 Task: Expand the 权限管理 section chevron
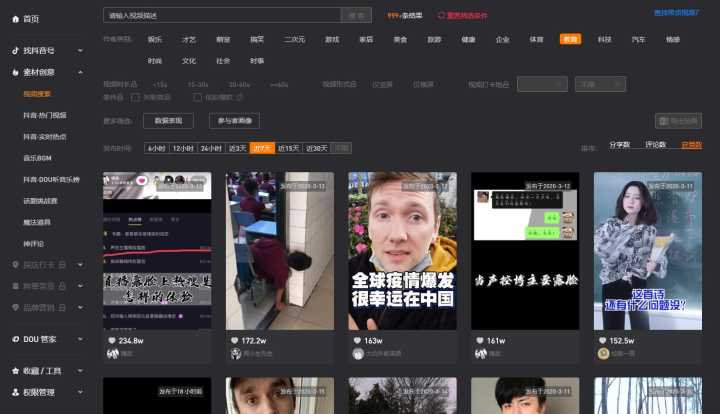80,392
